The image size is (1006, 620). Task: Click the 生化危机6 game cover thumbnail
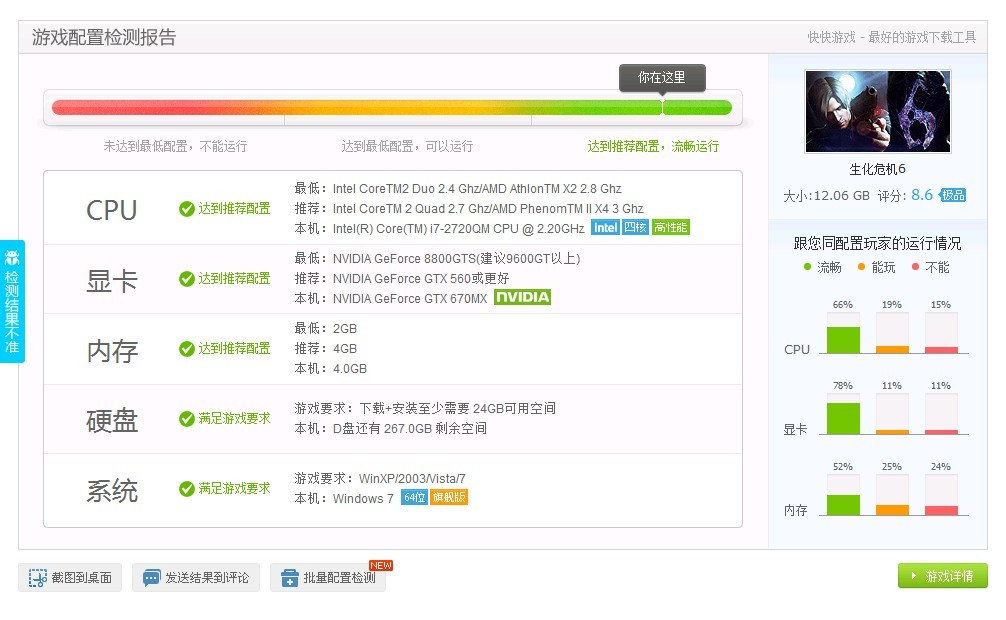878,111
